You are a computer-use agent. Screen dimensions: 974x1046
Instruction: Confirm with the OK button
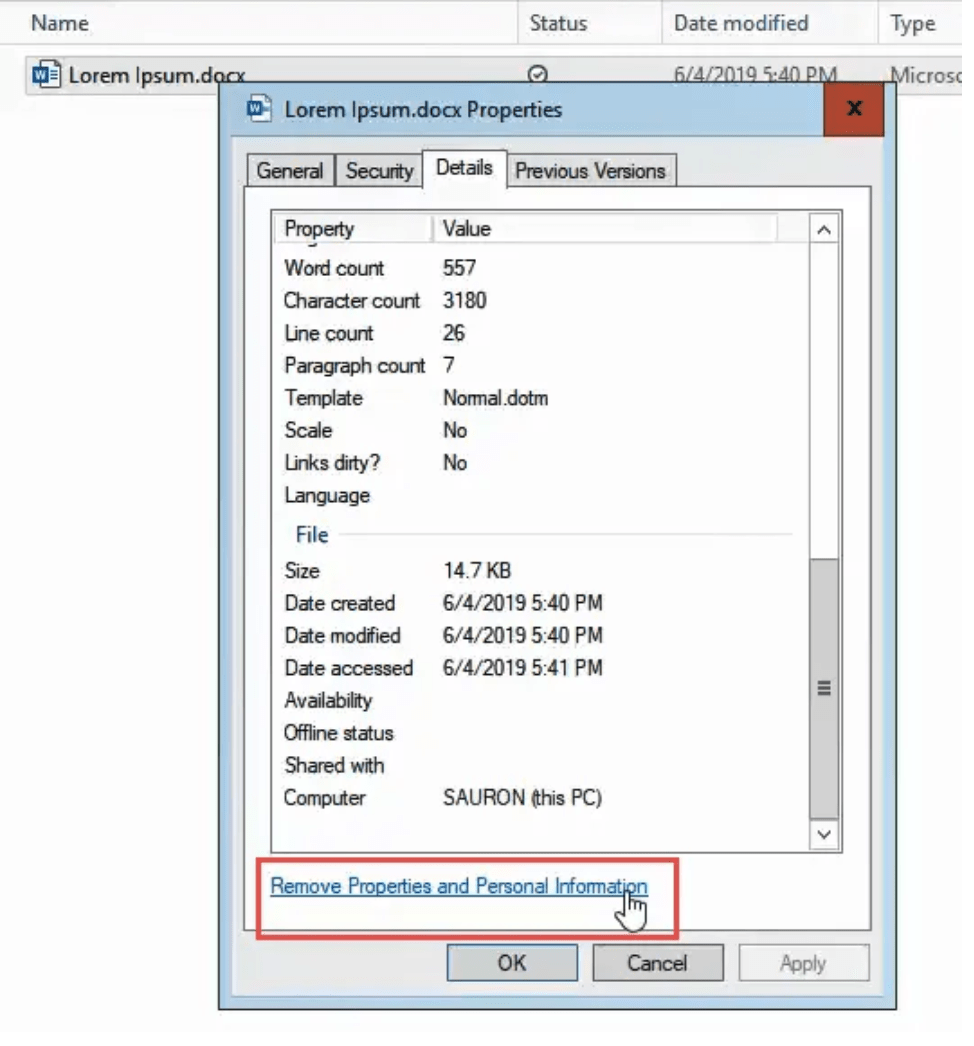(512, 963)
